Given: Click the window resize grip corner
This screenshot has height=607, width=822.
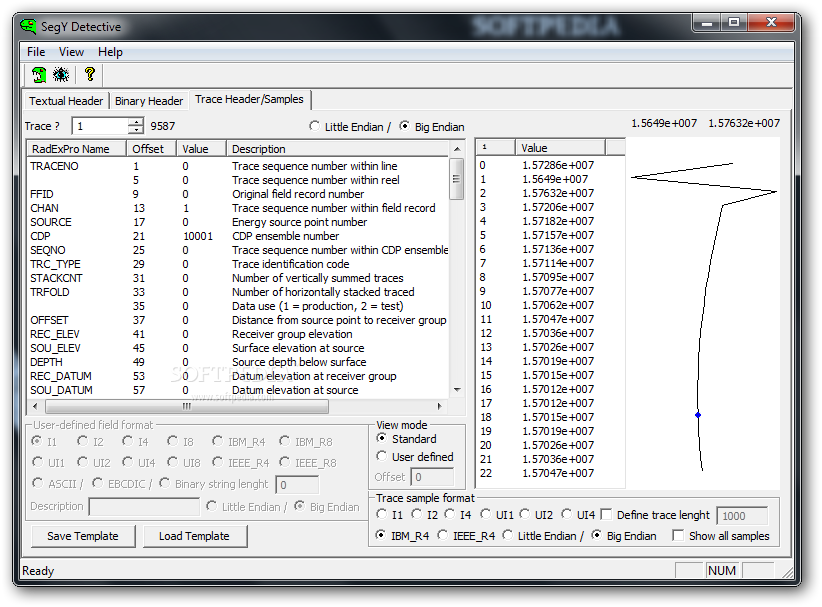Looking at the screenshot, I should tap(788, 572).
